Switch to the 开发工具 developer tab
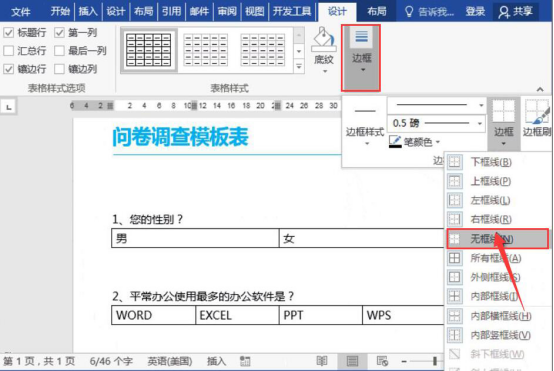 292,11
